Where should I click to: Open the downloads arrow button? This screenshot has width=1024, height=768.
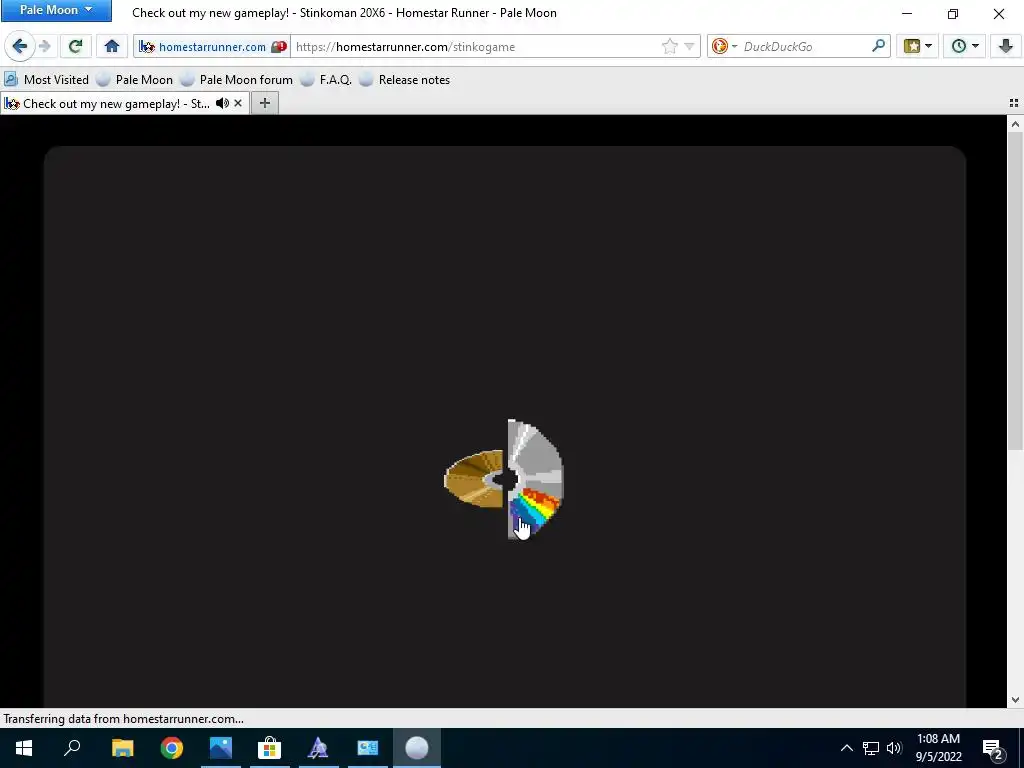pyautogui.click(x=1006, y=46)
